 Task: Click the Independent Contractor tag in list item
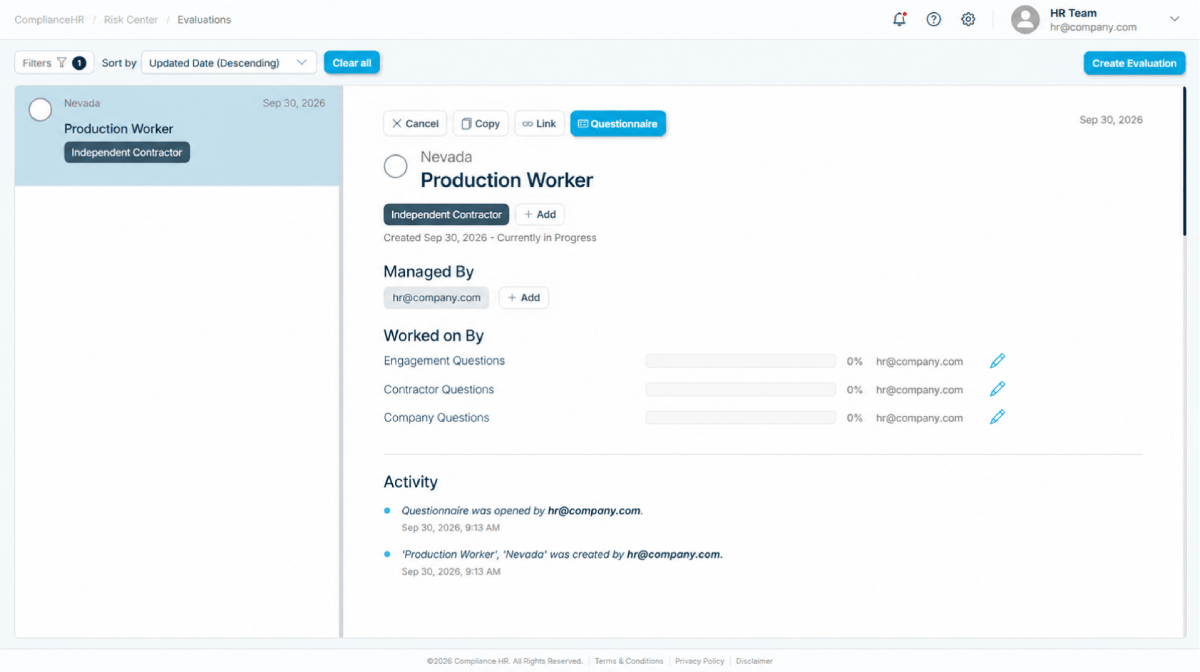coord(127,152)
